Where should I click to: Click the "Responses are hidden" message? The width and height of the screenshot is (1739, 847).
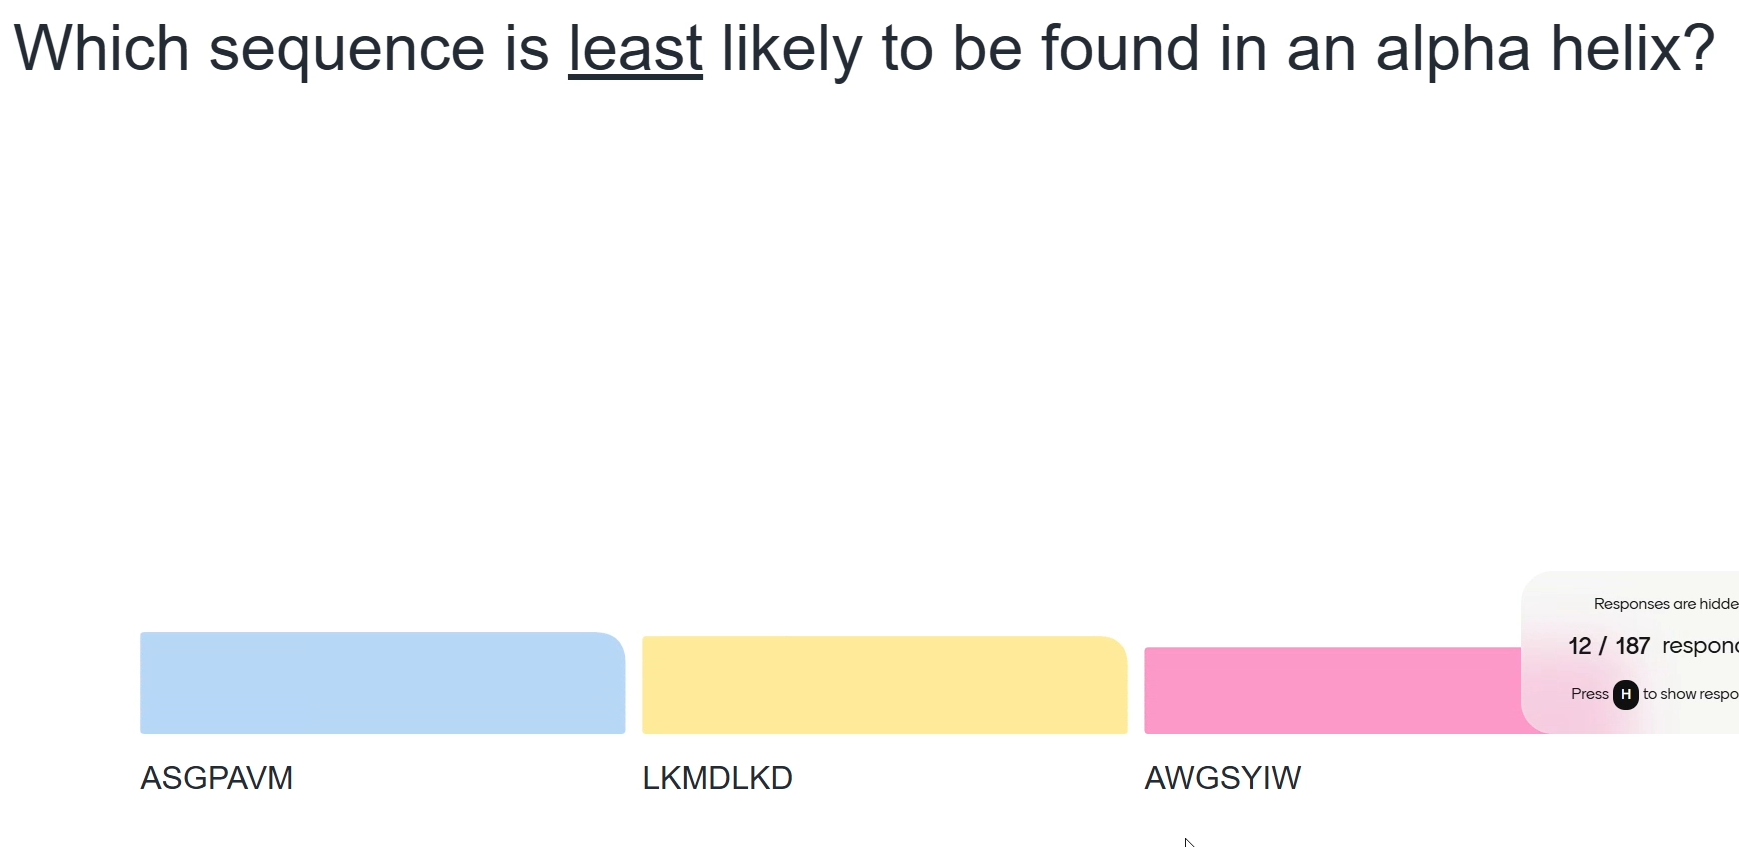coord(1665,604)
